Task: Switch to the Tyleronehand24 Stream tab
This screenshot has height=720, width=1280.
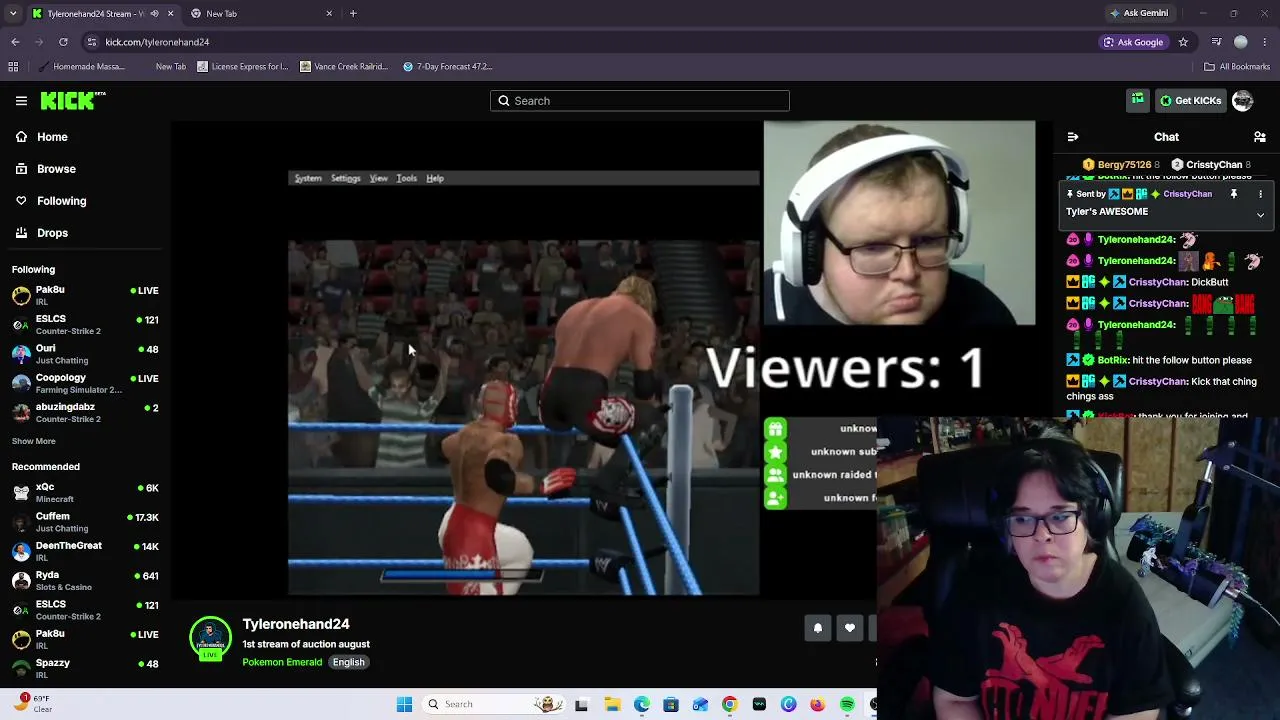Action: pos(95,14)
